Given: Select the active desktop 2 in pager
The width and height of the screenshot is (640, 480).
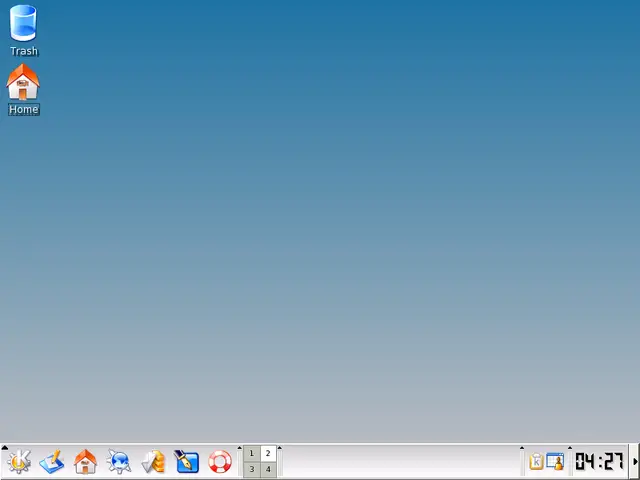Looking at the screenshot, I should click(x=268, y=454).
